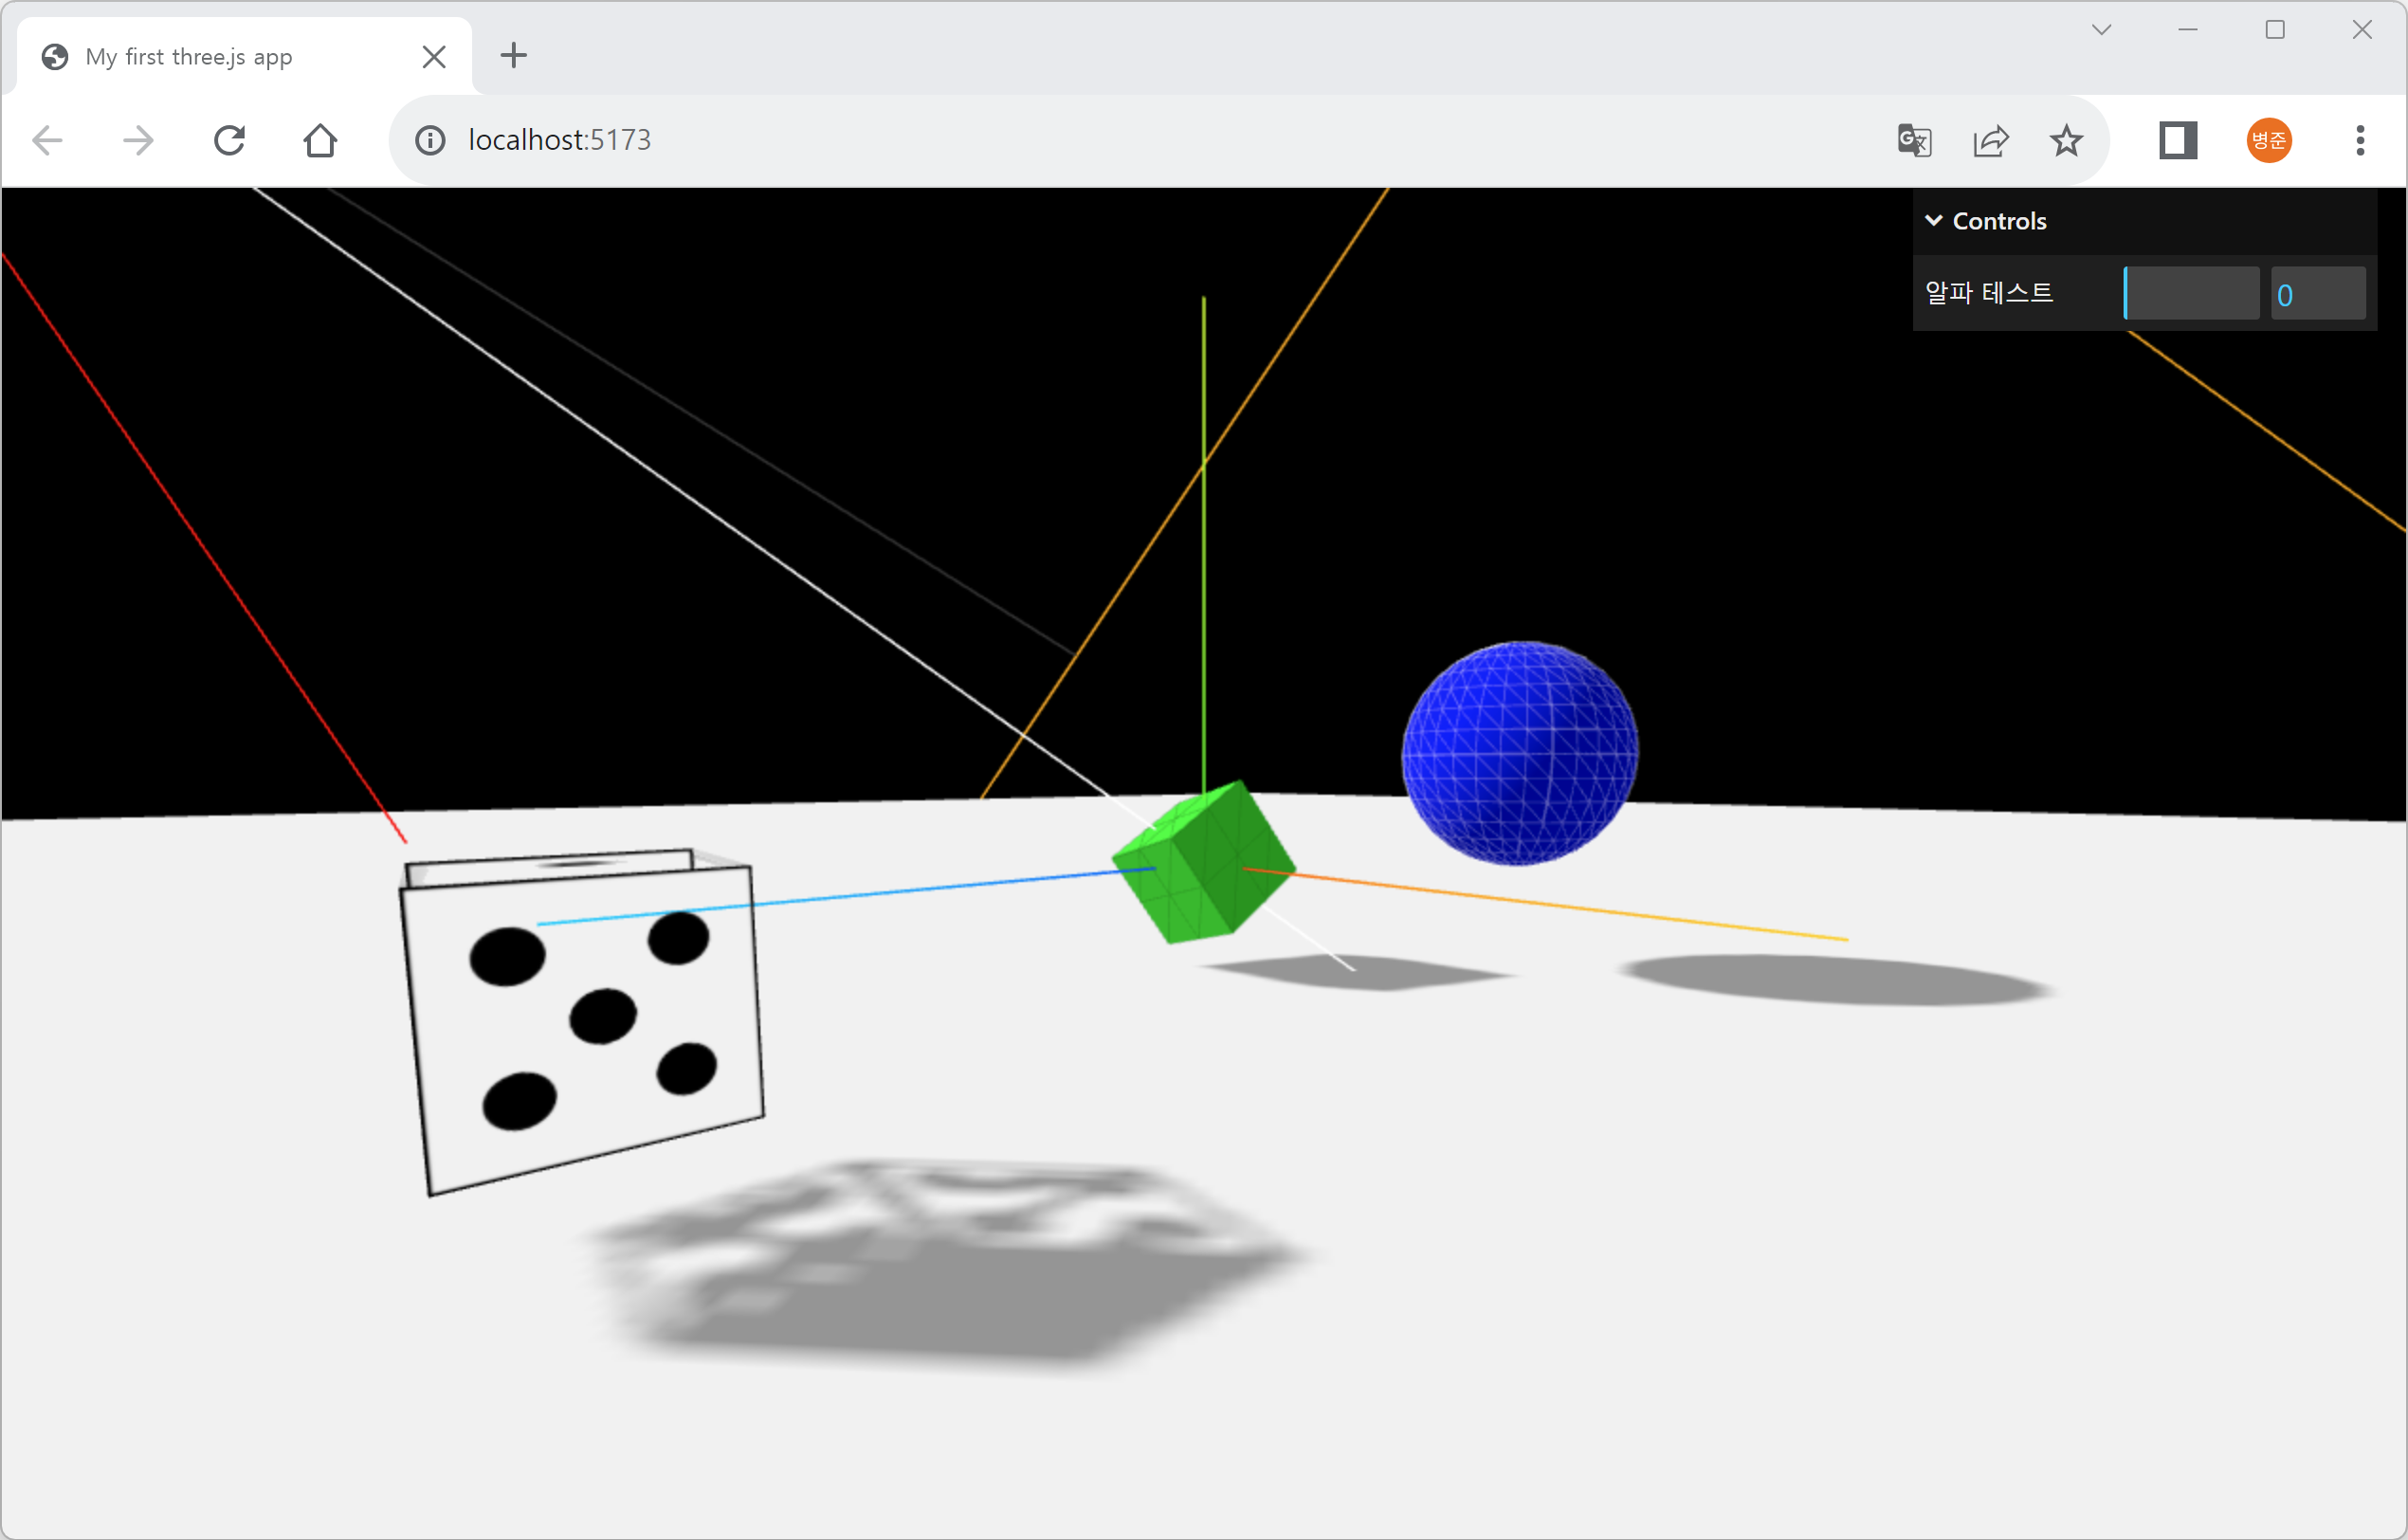Open the tab search dropdown arrow

click(2101, 30)
